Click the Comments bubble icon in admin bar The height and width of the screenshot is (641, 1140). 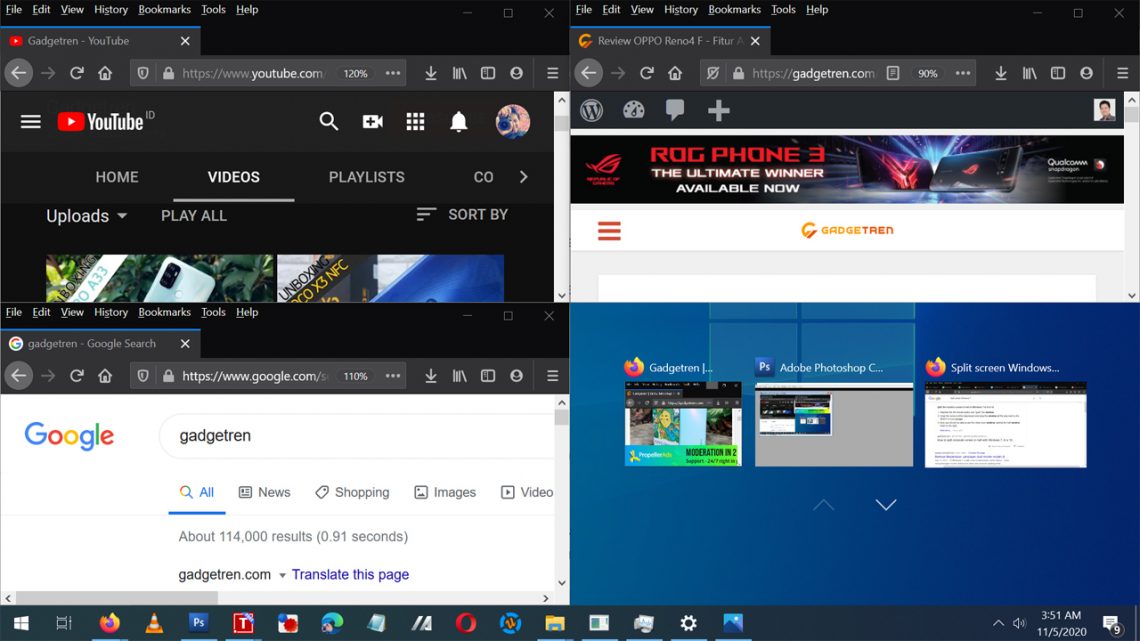[675, 111]
